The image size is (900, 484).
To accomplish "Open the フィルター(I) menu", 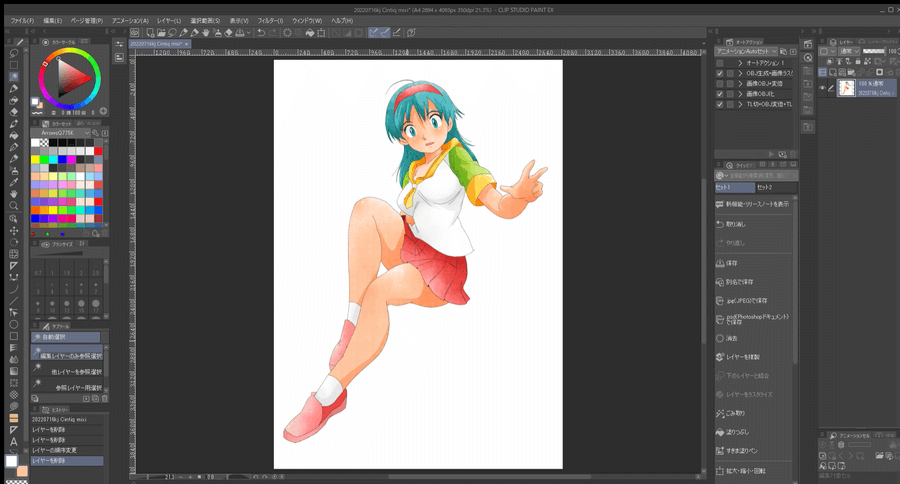I will [x=270, y=20].
